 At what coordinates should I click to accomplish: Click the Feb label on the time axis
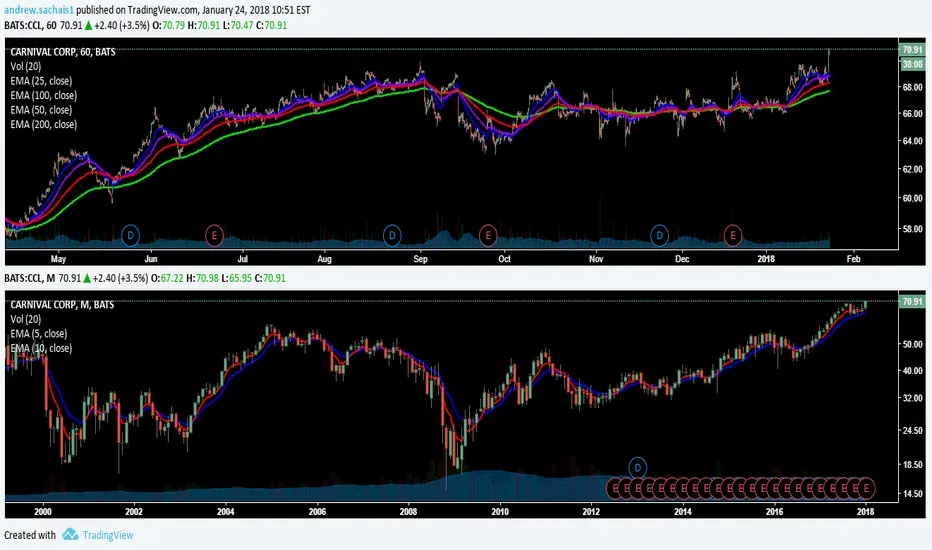854,259
